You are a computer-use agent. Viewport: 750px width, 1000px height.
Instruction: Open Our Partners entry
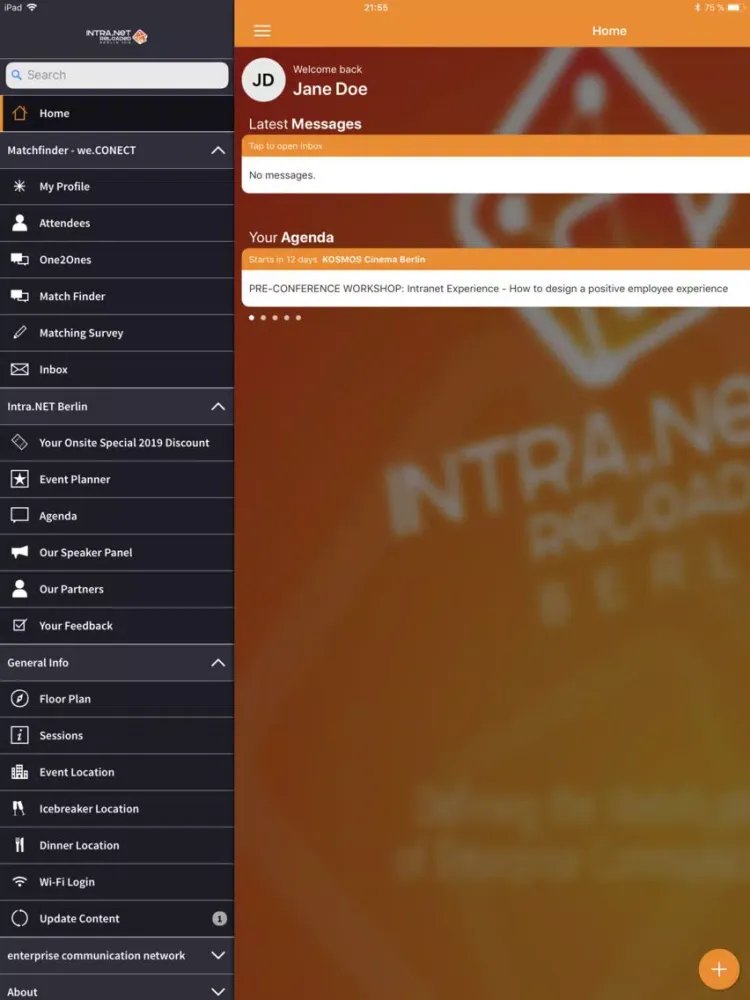point(117,589)
